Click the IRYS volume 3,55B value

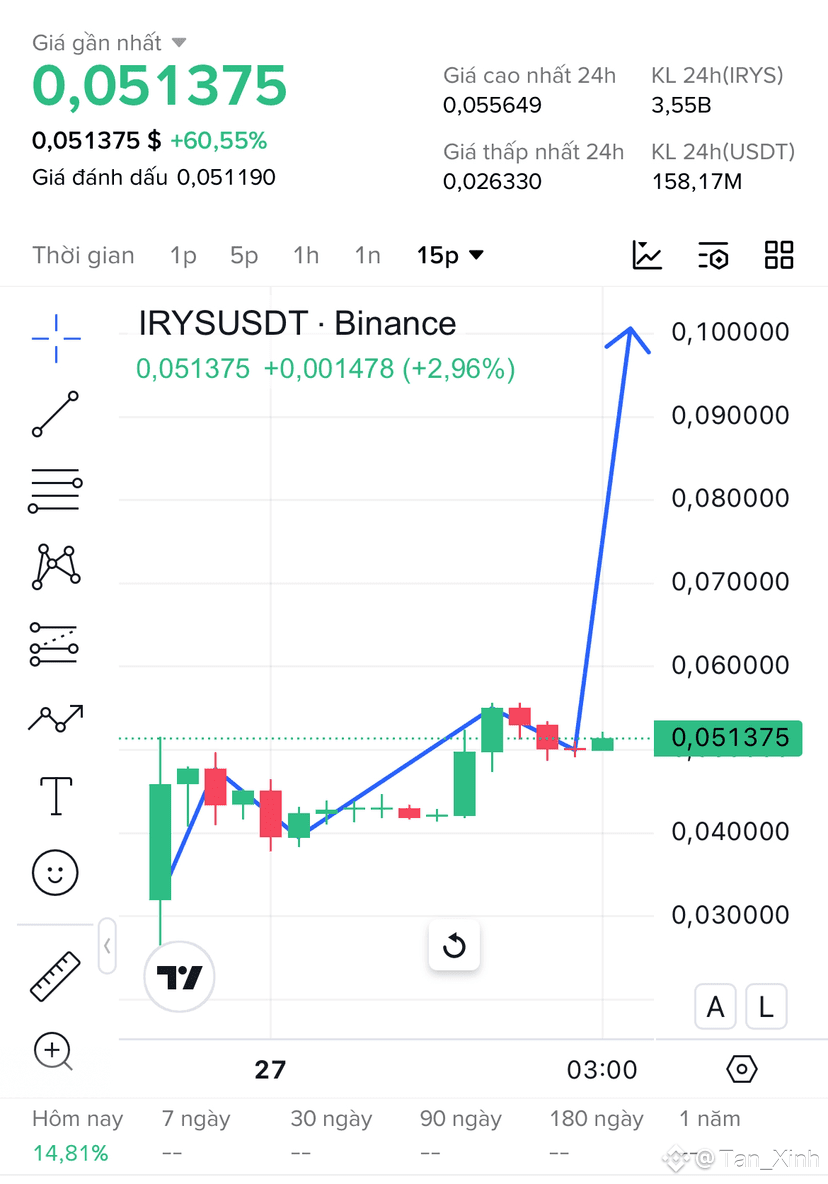[x=681, y=105]
